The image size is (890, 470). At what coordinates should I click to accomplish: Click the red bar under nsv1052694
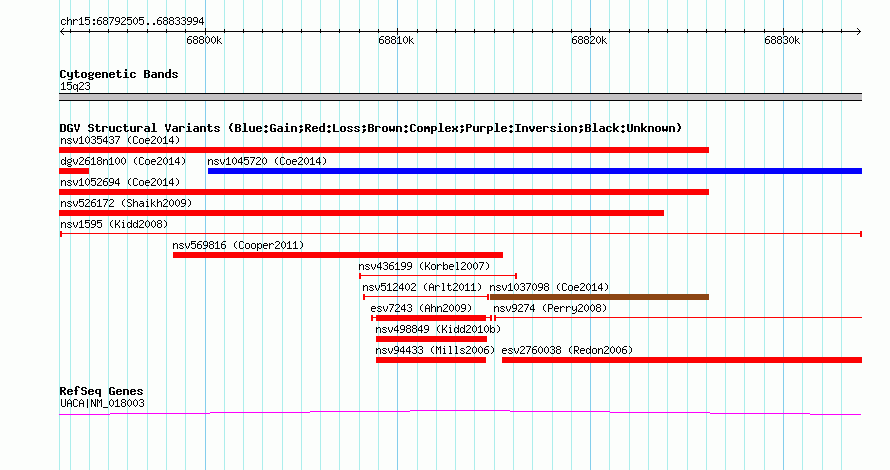click(384, 192)
